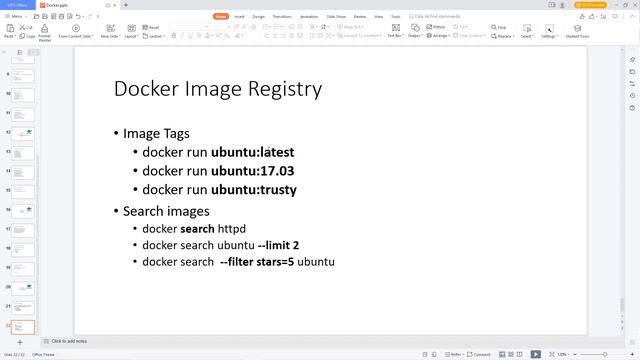Select slide 21 thumbnail

click(23, 307)
